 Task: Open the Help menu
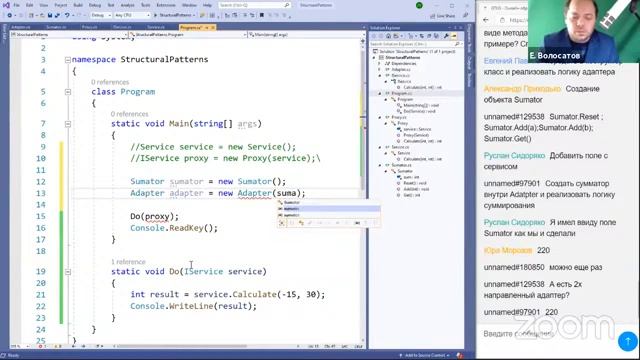(x=207, y=5)
